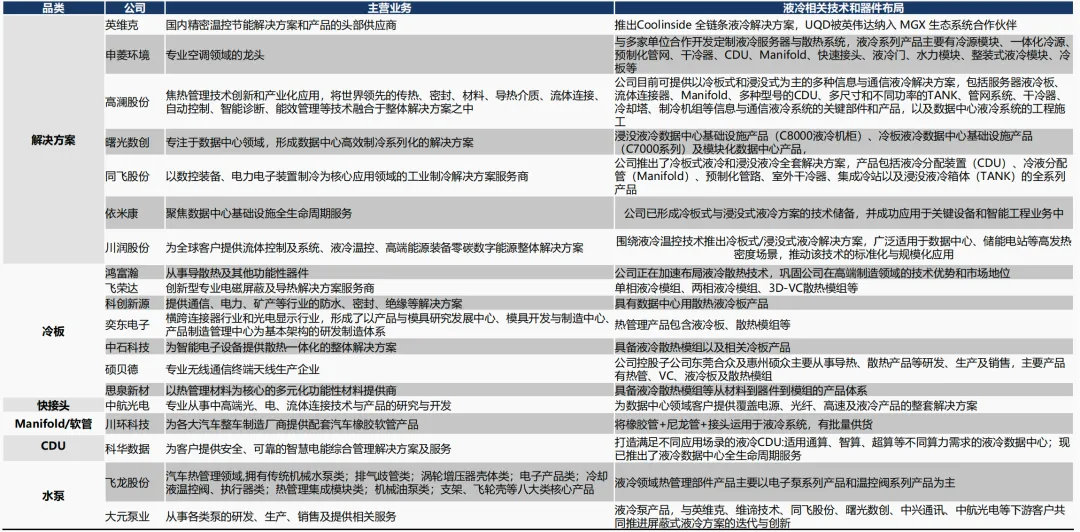1080x532 pixels.
Task: Click the cell 具备液冷散热模组以及相关冷板产品
Action: coord(843,347)
